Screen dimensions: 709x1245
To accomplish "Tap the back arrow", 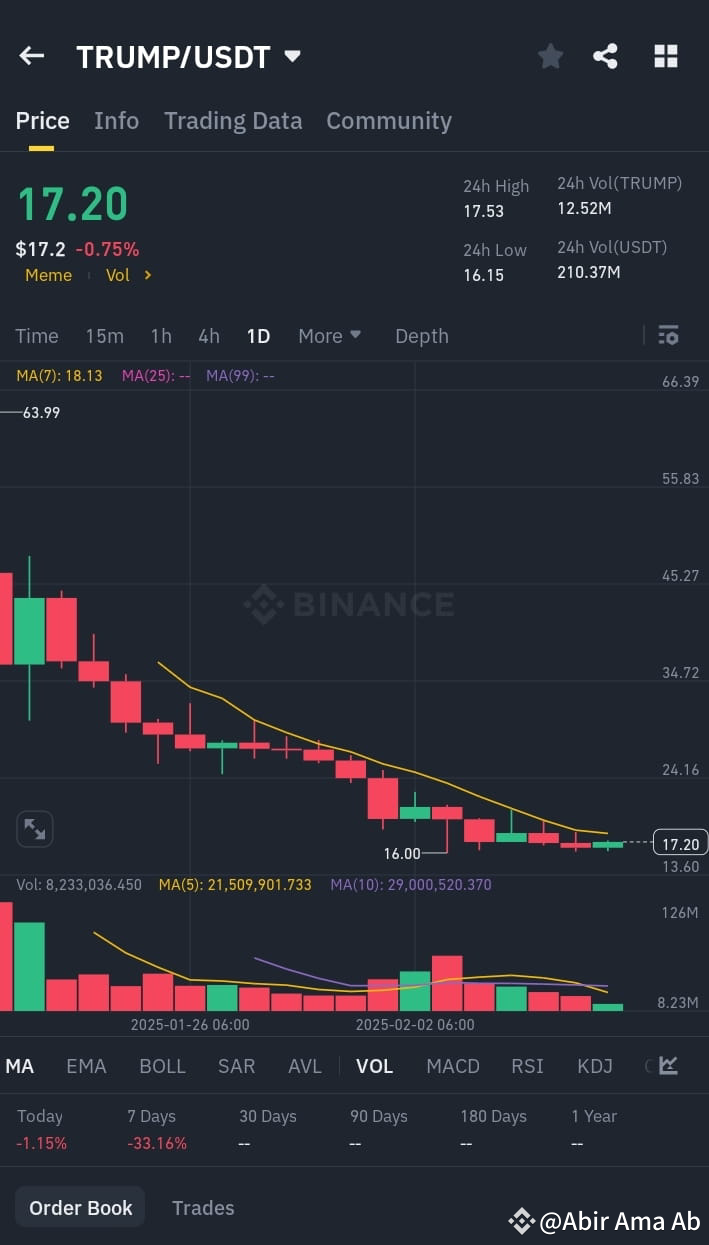I will (x=31, y=56).
